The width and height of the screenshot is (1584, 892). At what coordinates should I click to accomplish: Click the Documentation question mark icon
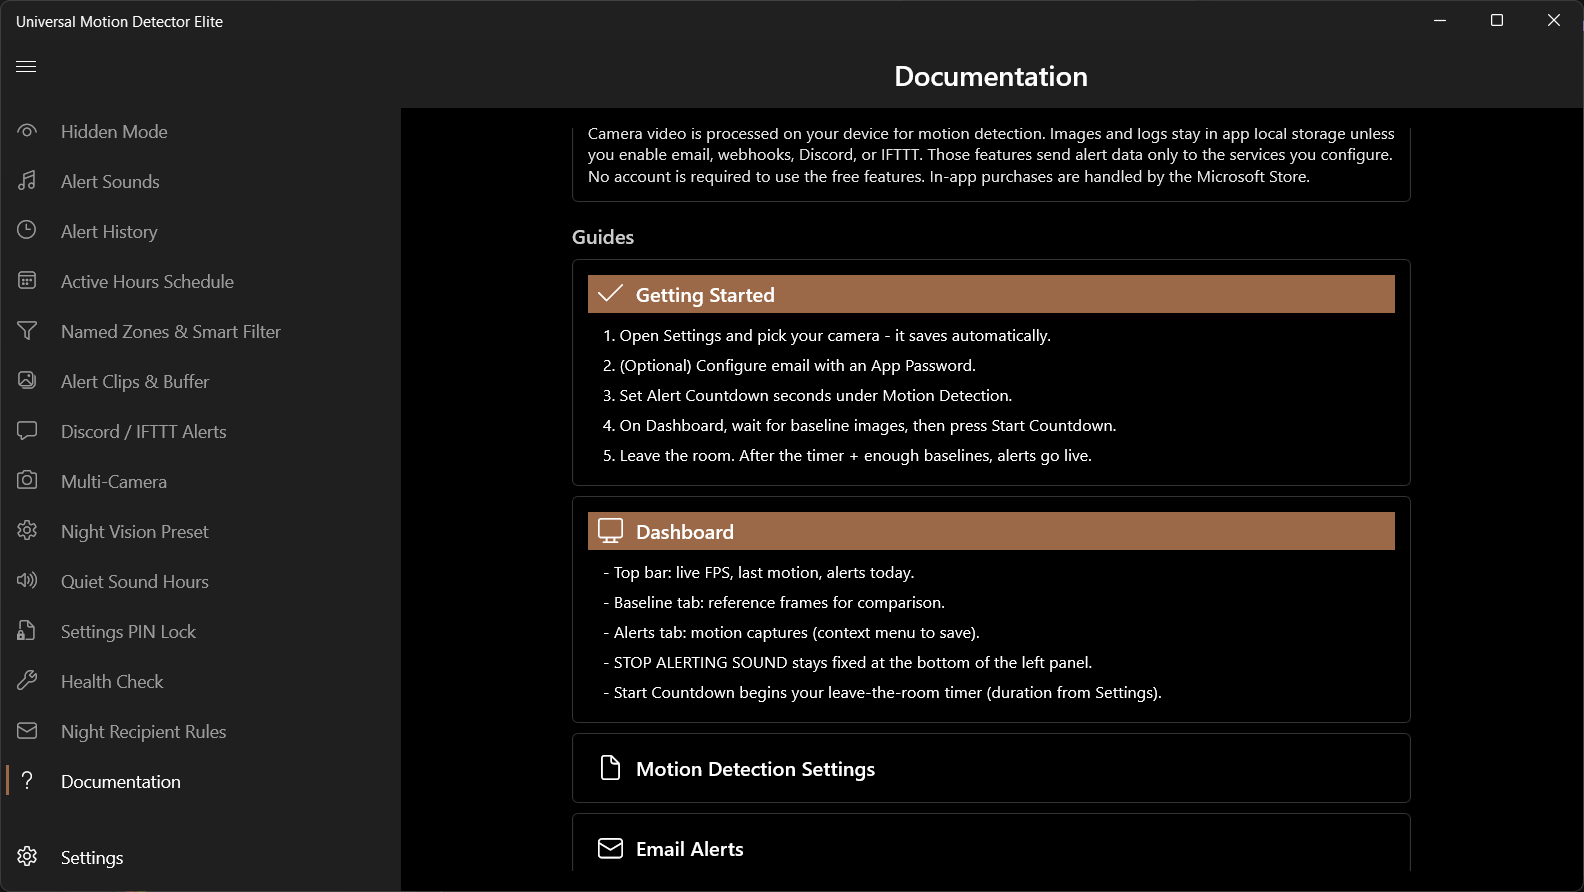click(x=27, y=781)
